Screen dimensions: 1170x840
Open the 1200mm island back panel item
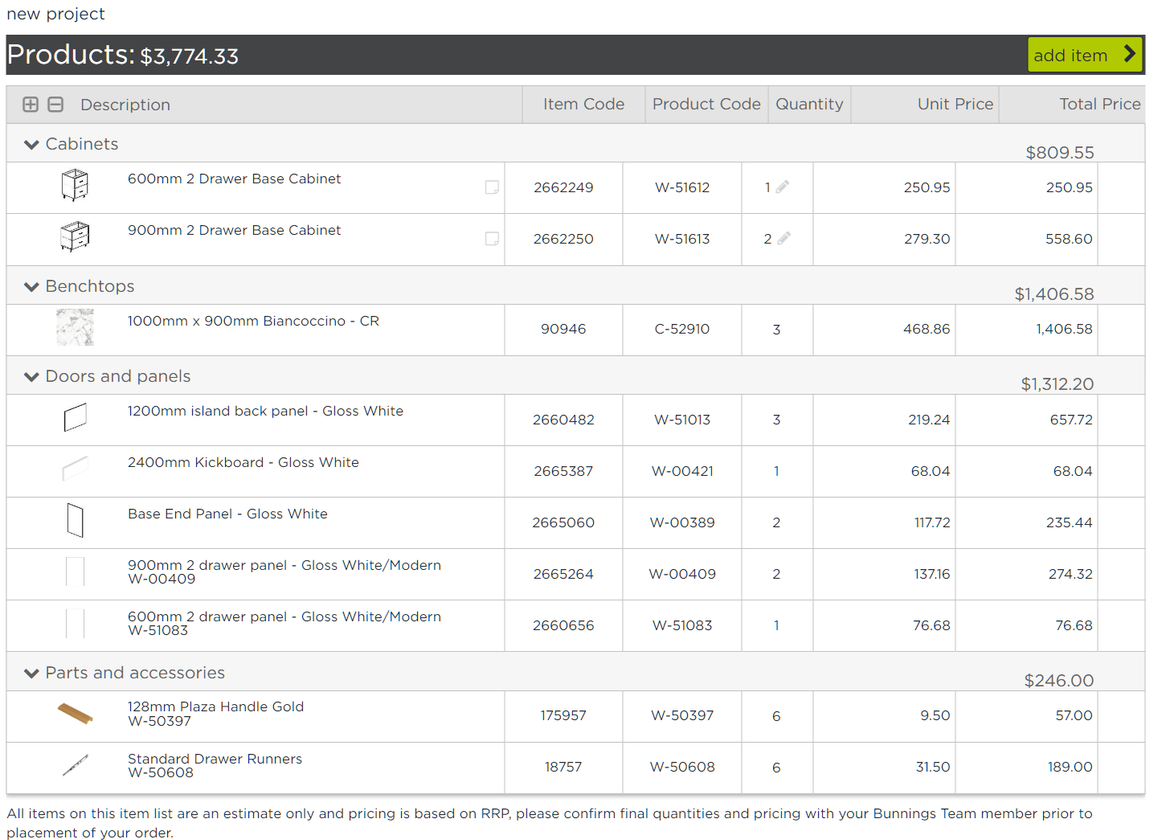265,411
